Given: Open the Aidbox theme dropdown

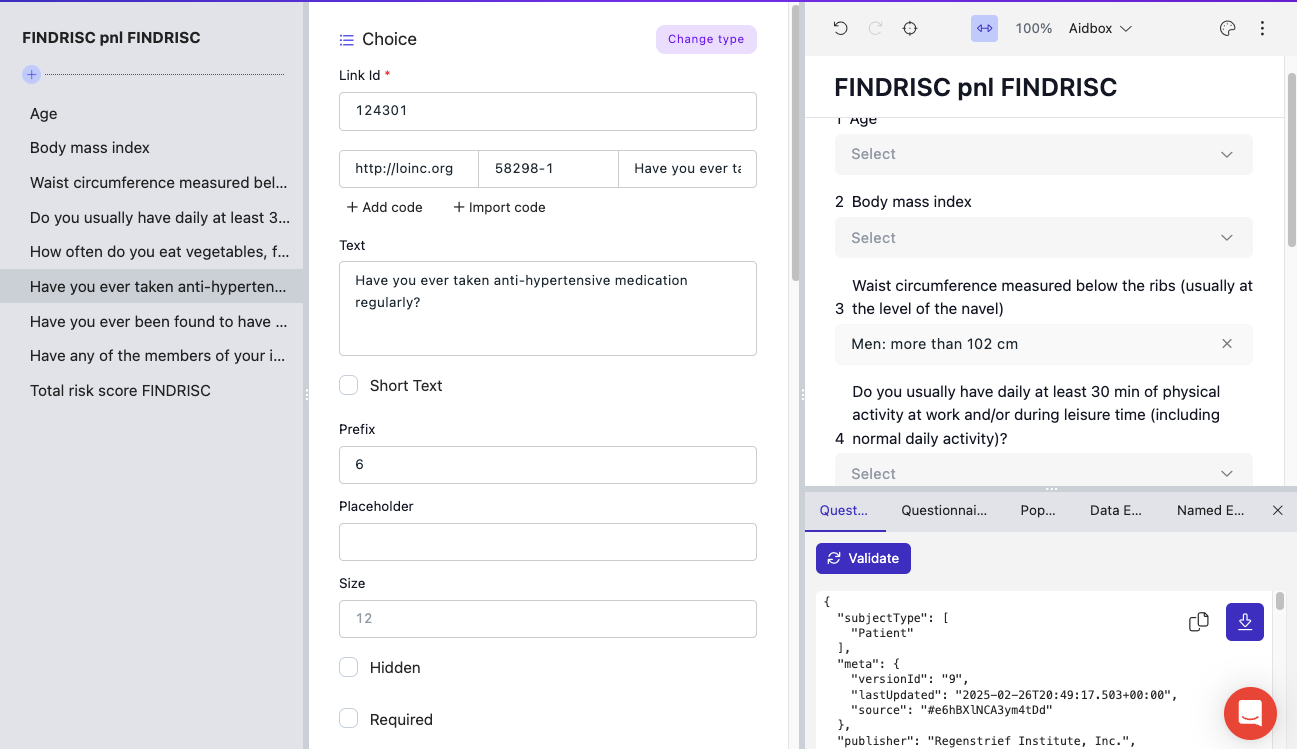Looking at the screenshot, I should pyautogui.click(x=1100, y=29).
